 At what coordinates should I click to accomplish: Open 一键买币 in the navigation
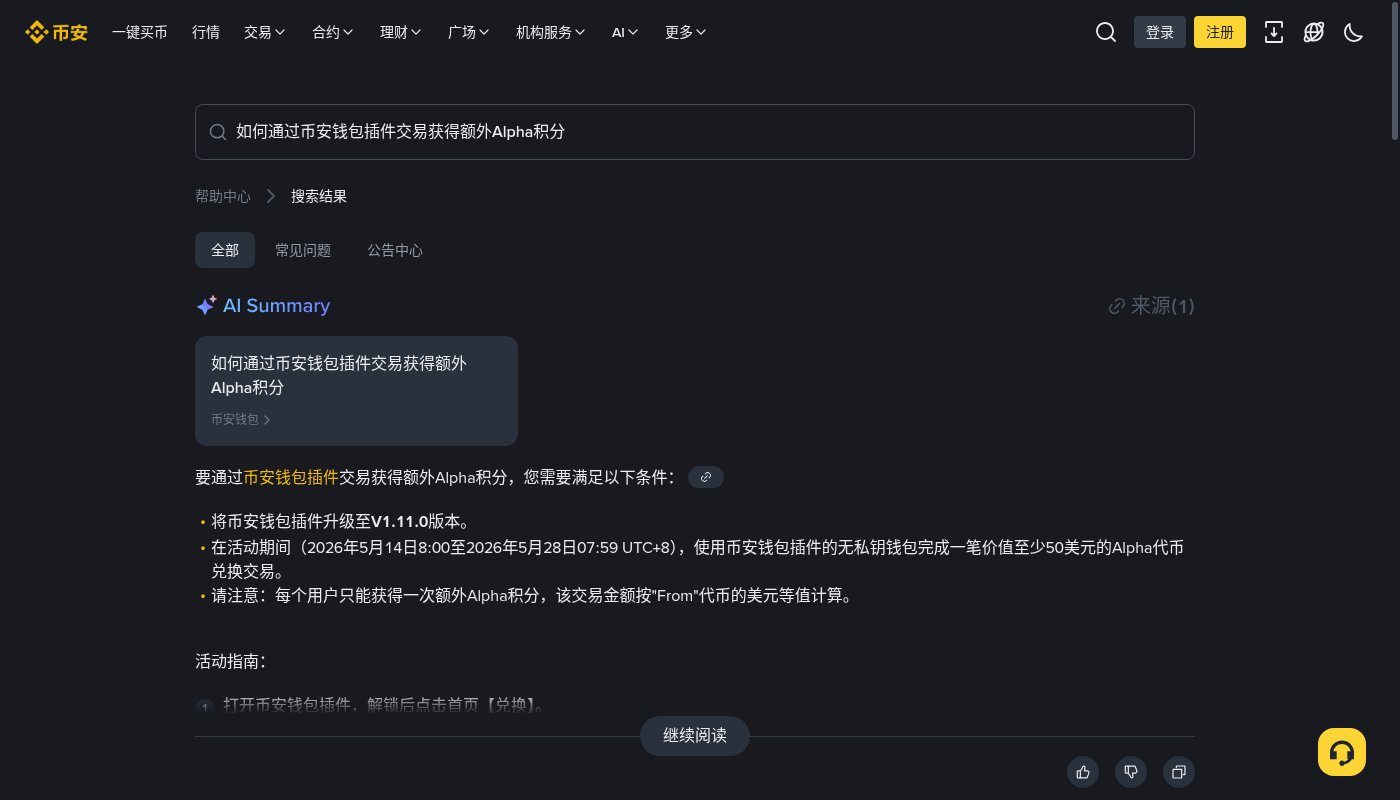(x=140, y=32)
